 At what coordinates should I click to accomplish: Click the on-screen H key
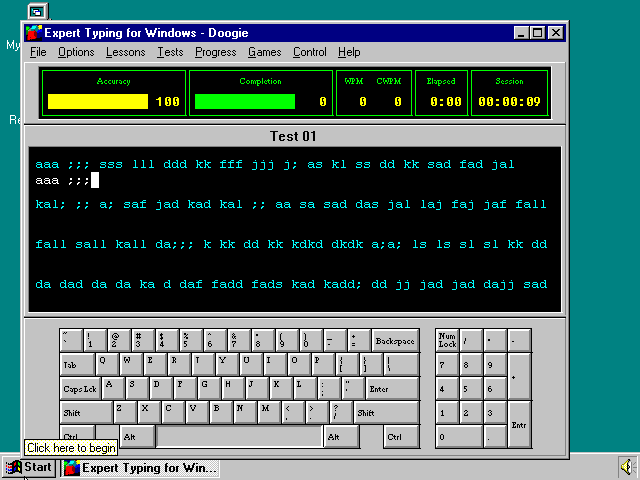[233, 389]
